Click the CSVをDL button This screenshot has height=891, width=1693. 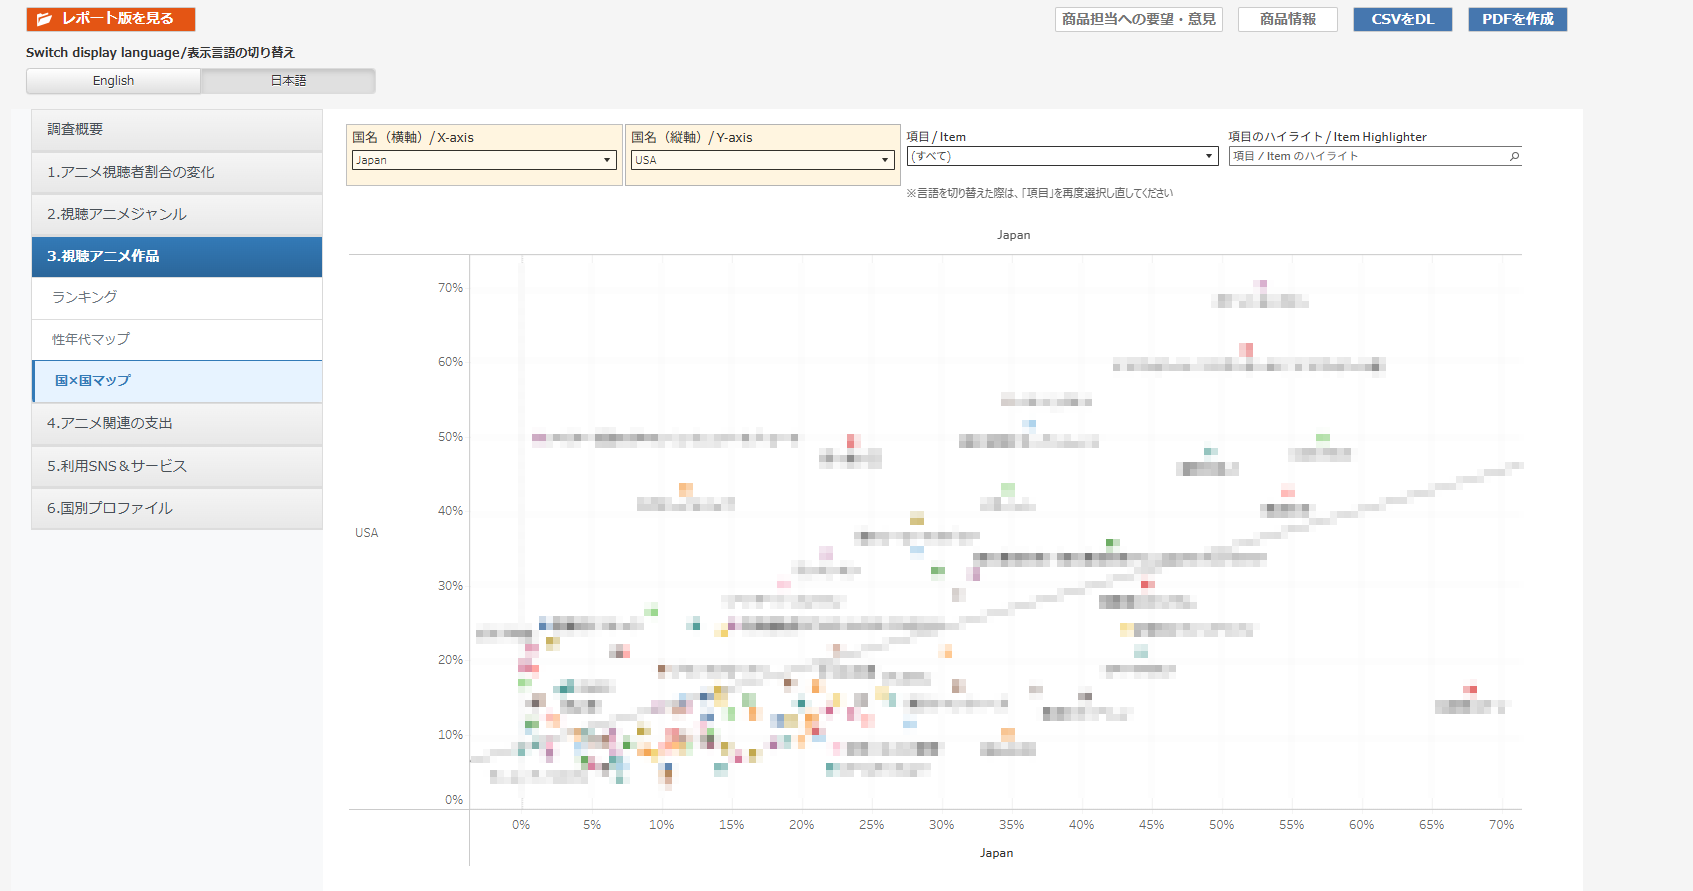pyautogui.click(x=1402, y=19)
